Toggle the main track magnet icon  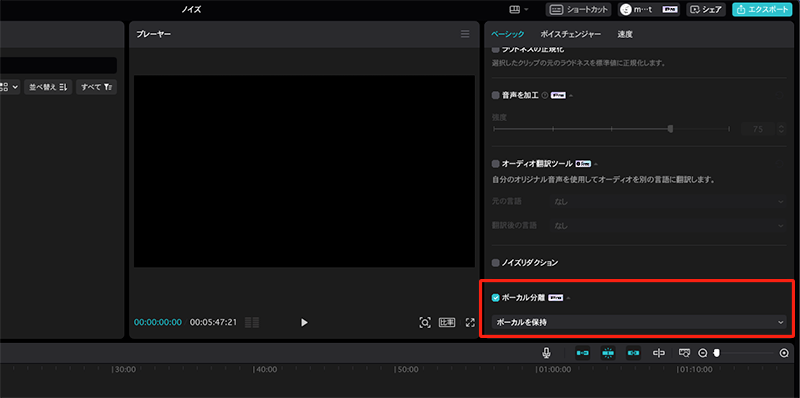click(x=583, y=353)
